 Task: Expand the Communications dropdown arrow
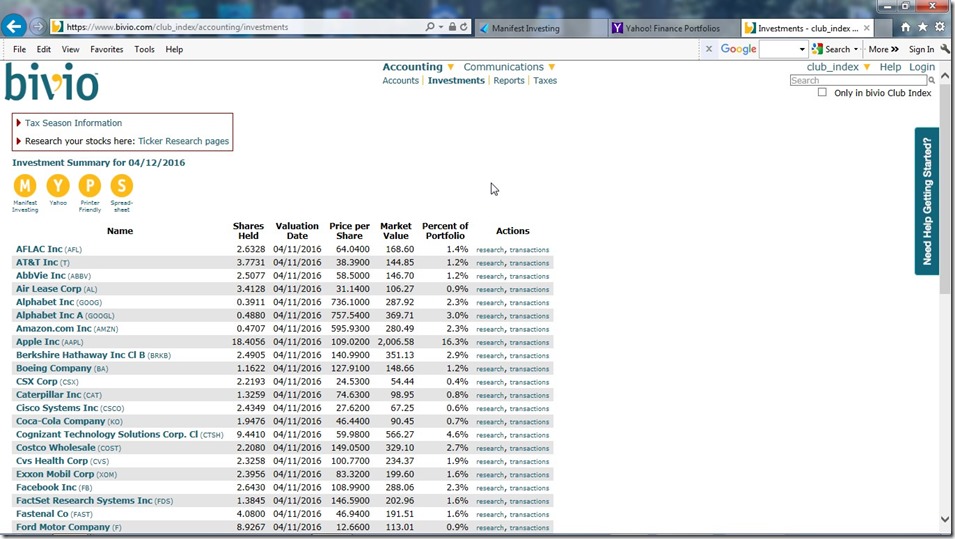[551, 67]
